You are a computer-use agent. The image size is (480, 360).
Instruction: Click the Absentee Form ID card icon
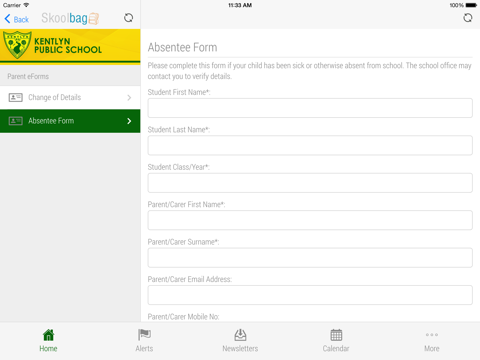(15, 121)
